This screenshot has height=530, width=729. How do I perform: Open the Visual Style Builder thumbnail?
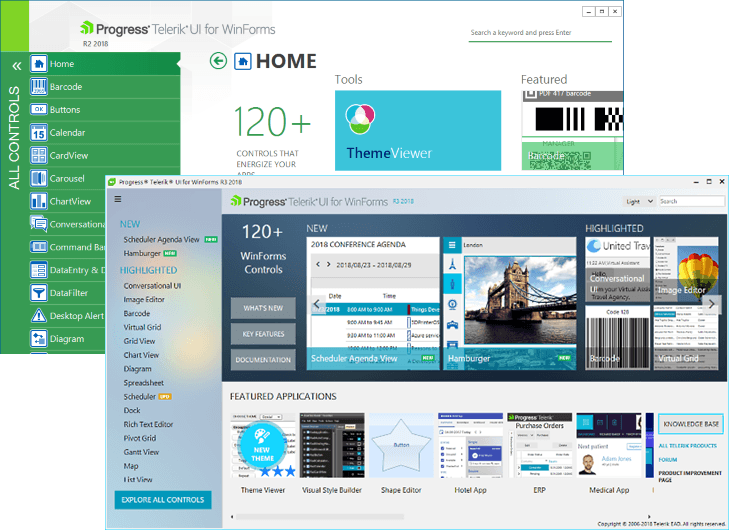(x=332, y=445)
